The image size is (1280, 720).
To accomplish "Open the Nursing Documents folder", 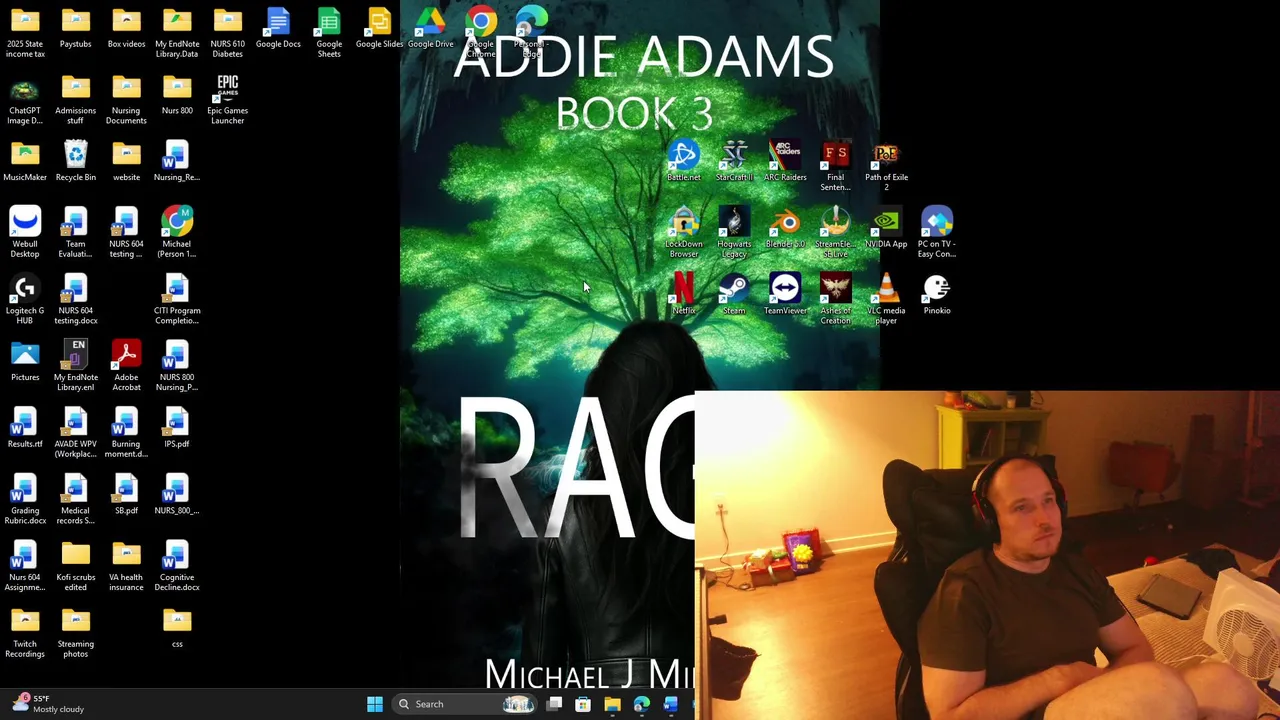I will click(x=126, y=99).
